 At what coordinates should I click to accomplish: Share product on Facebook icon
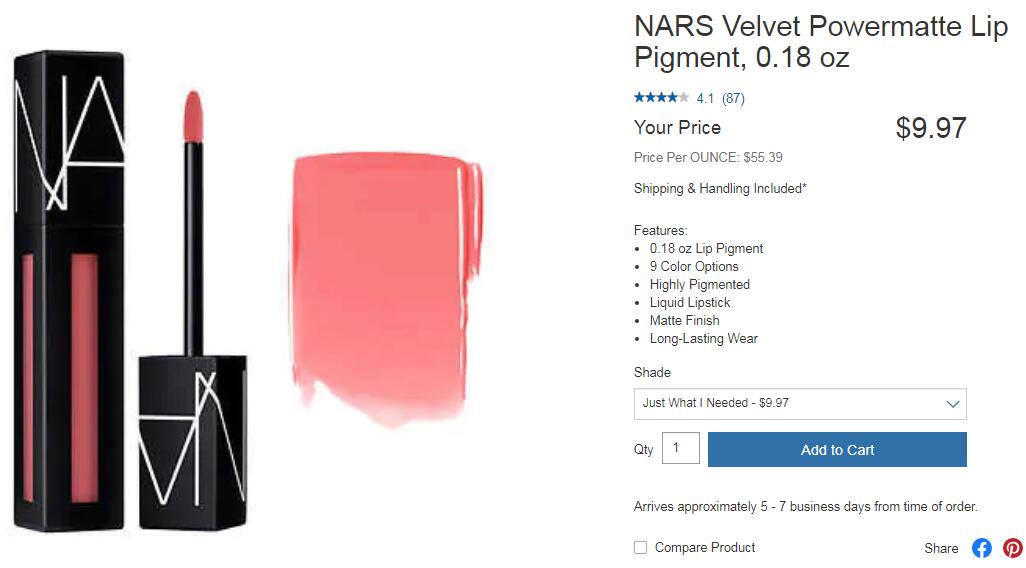click(x=982, y=548)
